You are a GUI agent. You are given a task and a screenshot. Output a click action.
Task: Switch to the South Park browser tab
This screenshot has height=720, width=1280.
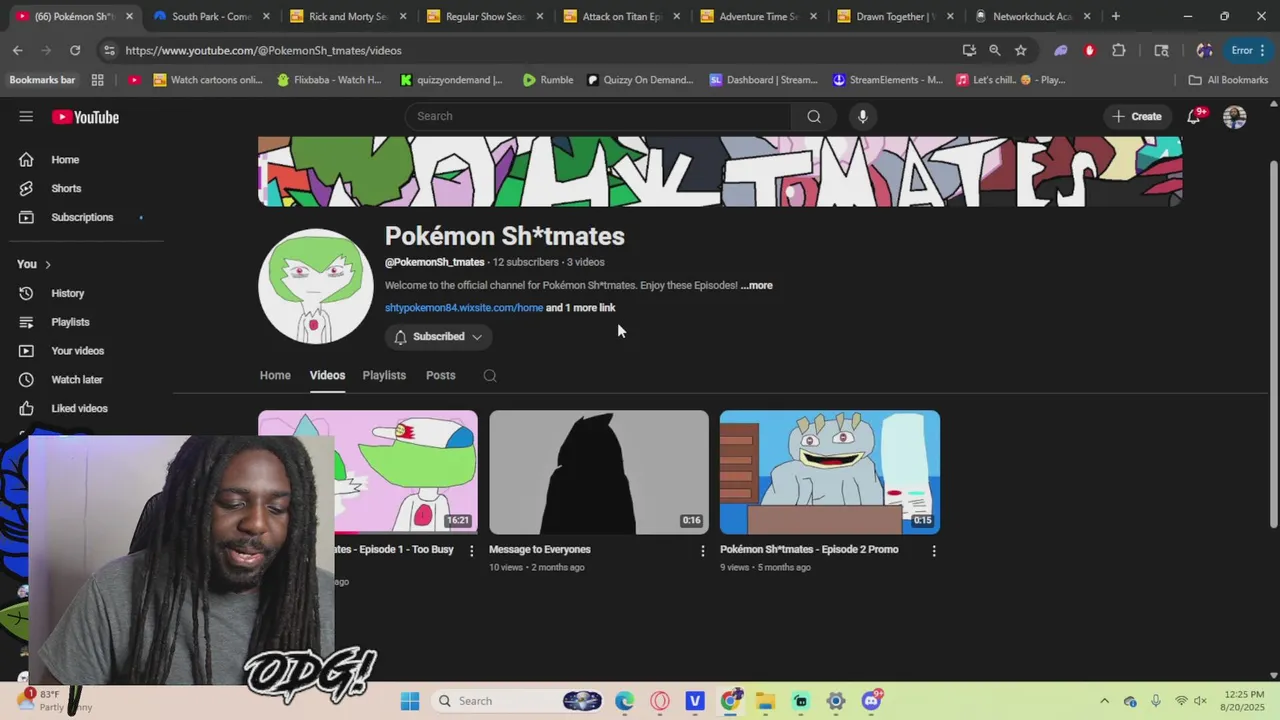210,16
